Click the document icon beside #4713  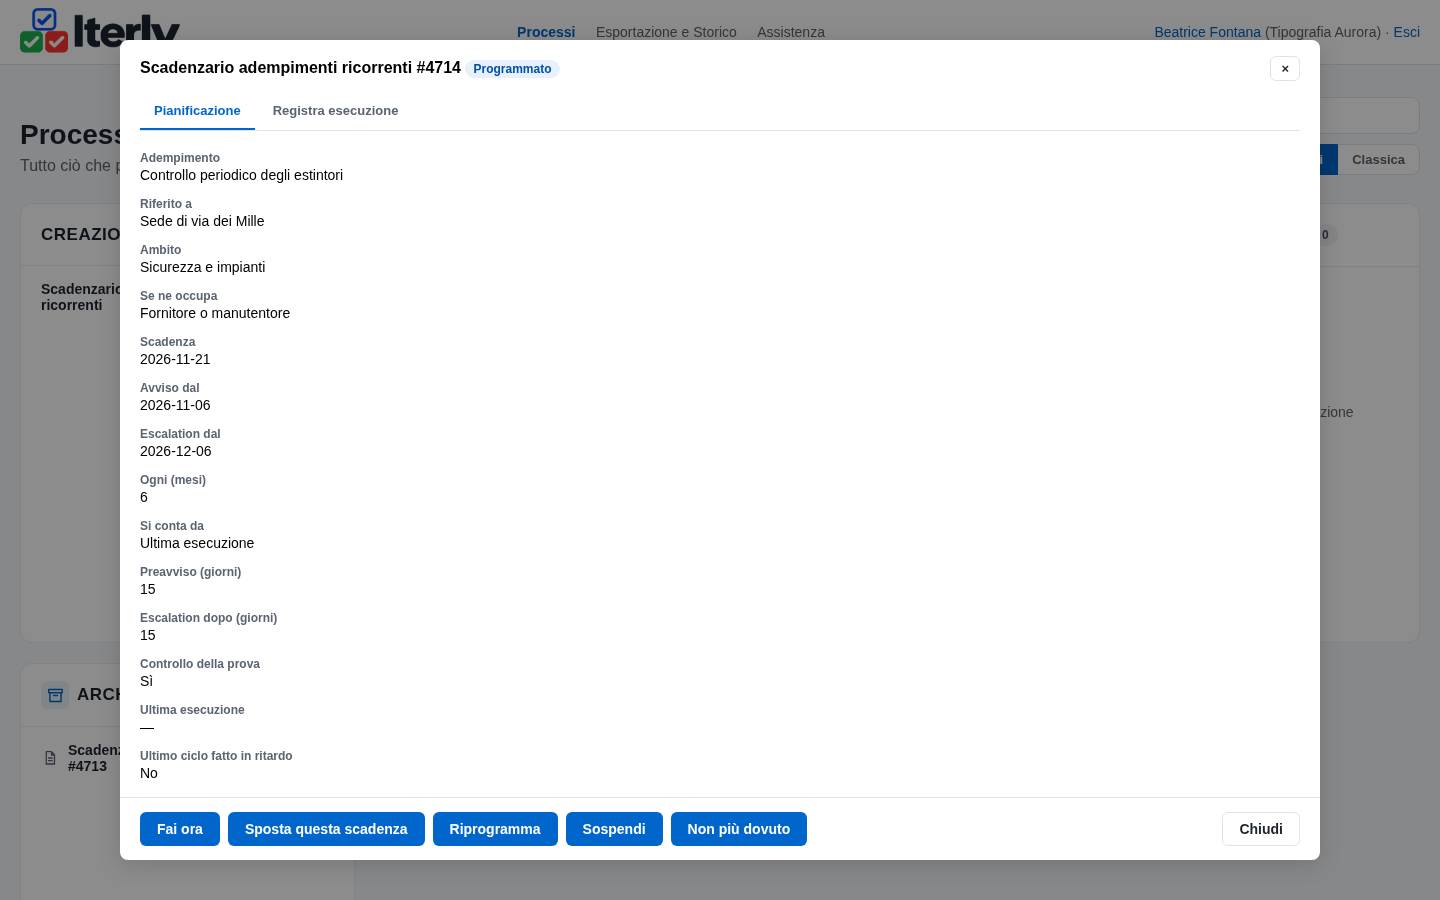pos(50,758)
